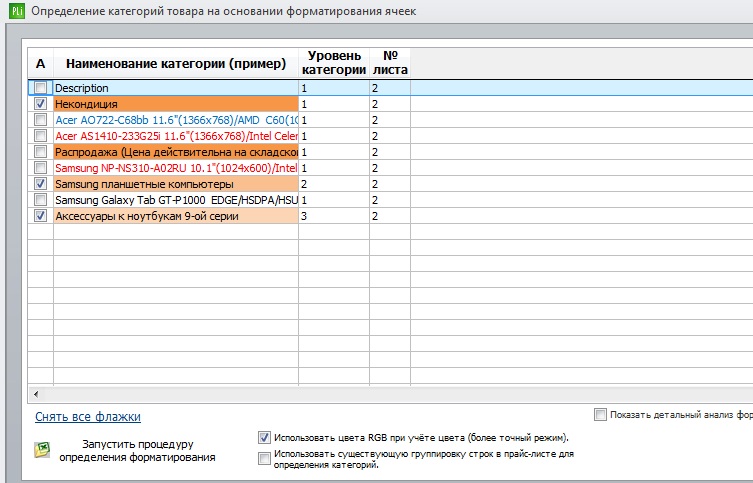This screenshot has height=483, width=753.
Task: Tick the checkbox for Acer AO722-C68bb row
Action: (40, 120)
